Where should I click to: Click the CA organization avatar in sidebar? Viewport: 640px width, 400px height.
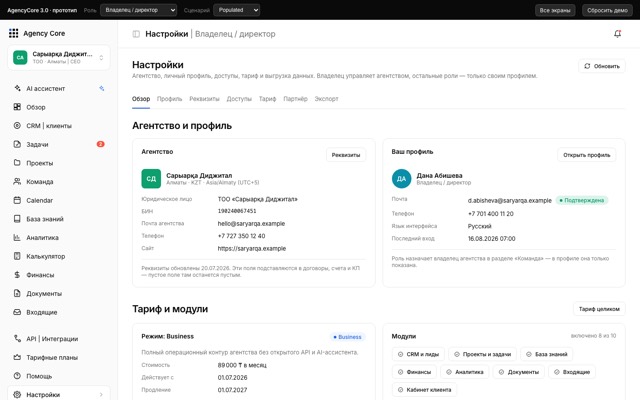pos(20,58)
